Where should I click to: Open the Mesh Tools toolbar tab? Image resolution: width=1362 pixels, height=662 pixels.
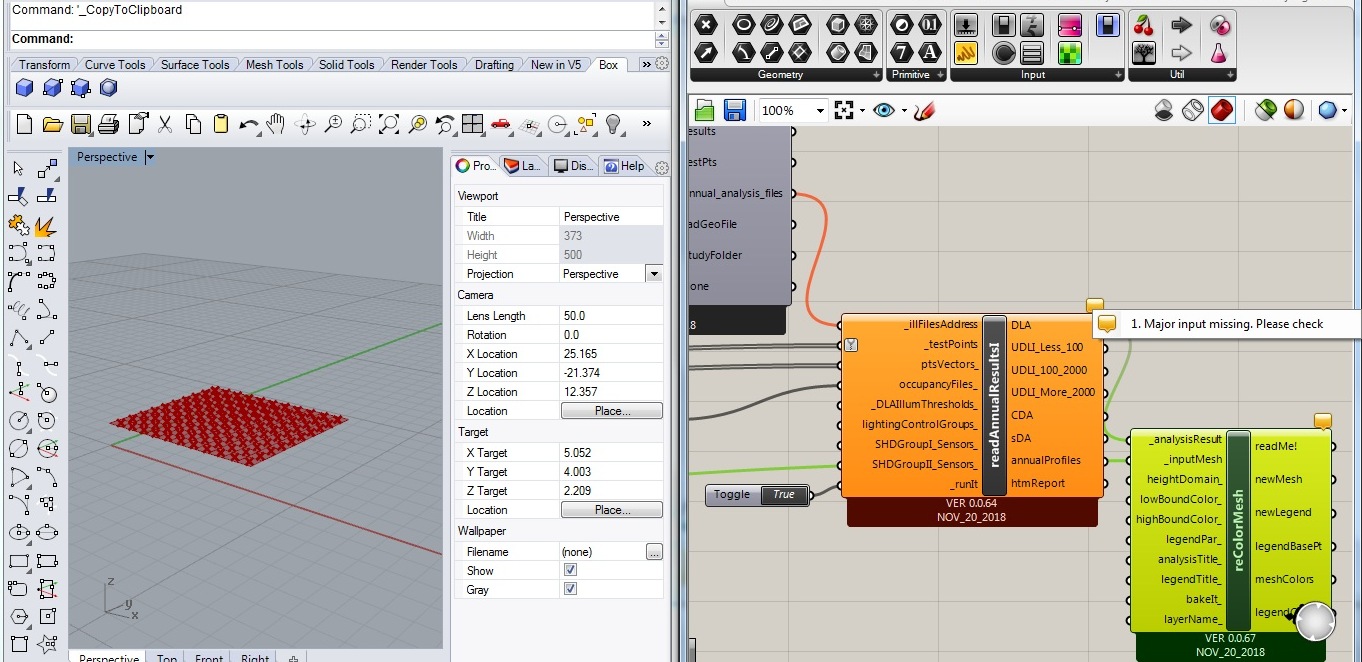pos(274,65)
